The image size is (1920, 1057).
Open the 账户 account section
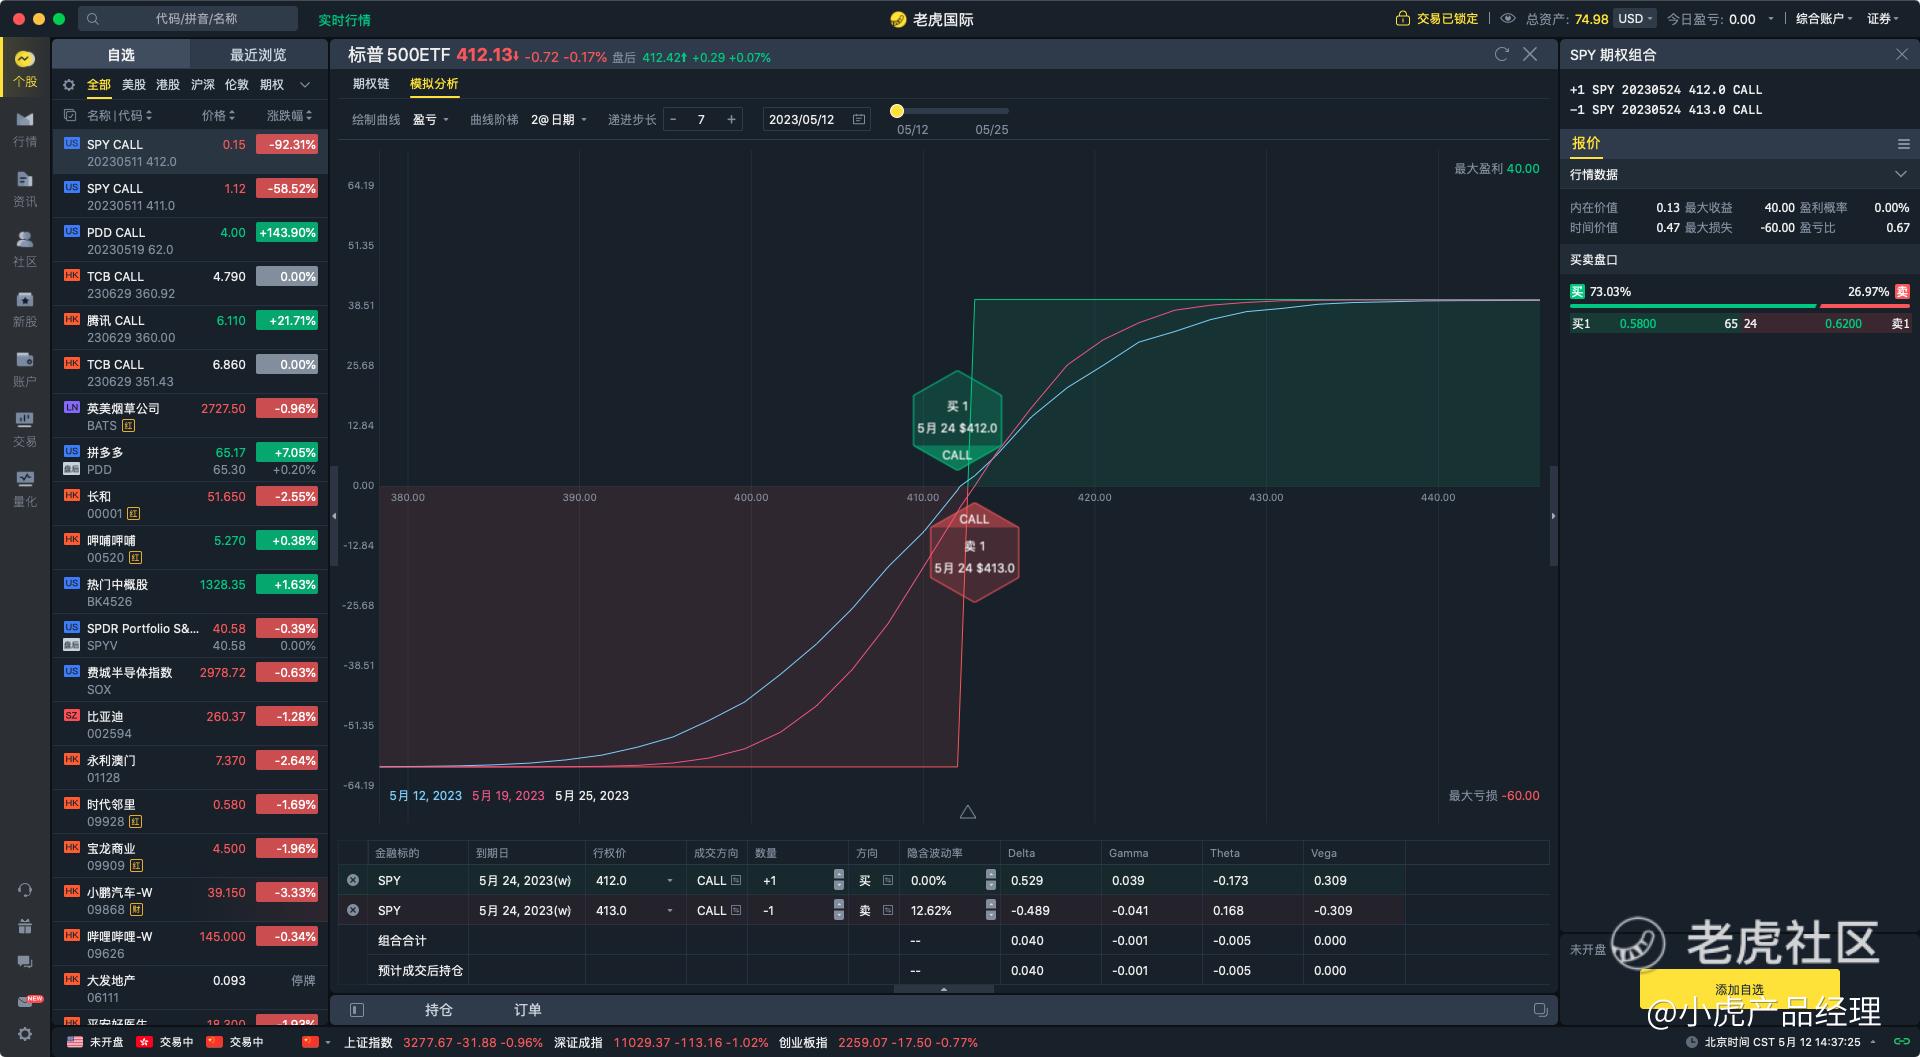point(25,369)
